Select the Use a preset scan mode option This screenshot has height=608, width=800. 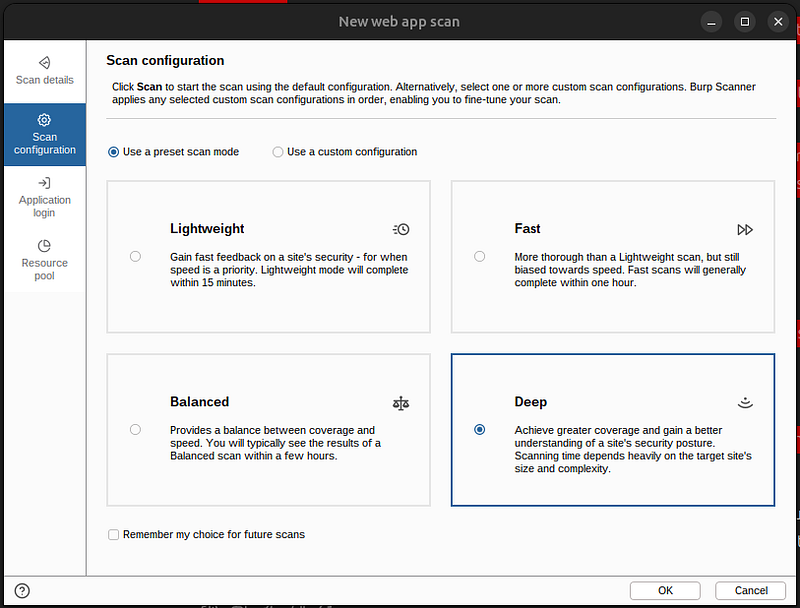[173, 152]
